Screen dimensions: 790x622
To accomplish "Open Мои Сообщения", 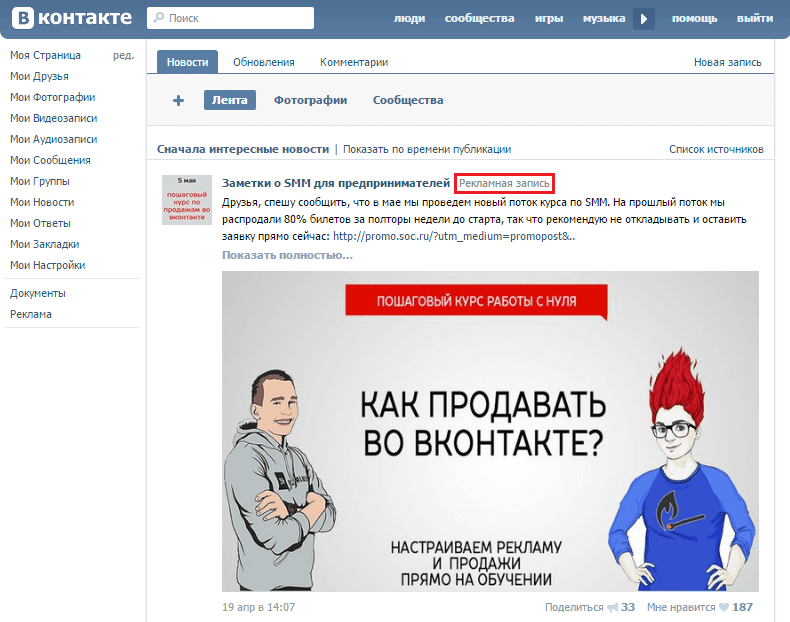I will point(50,160).
